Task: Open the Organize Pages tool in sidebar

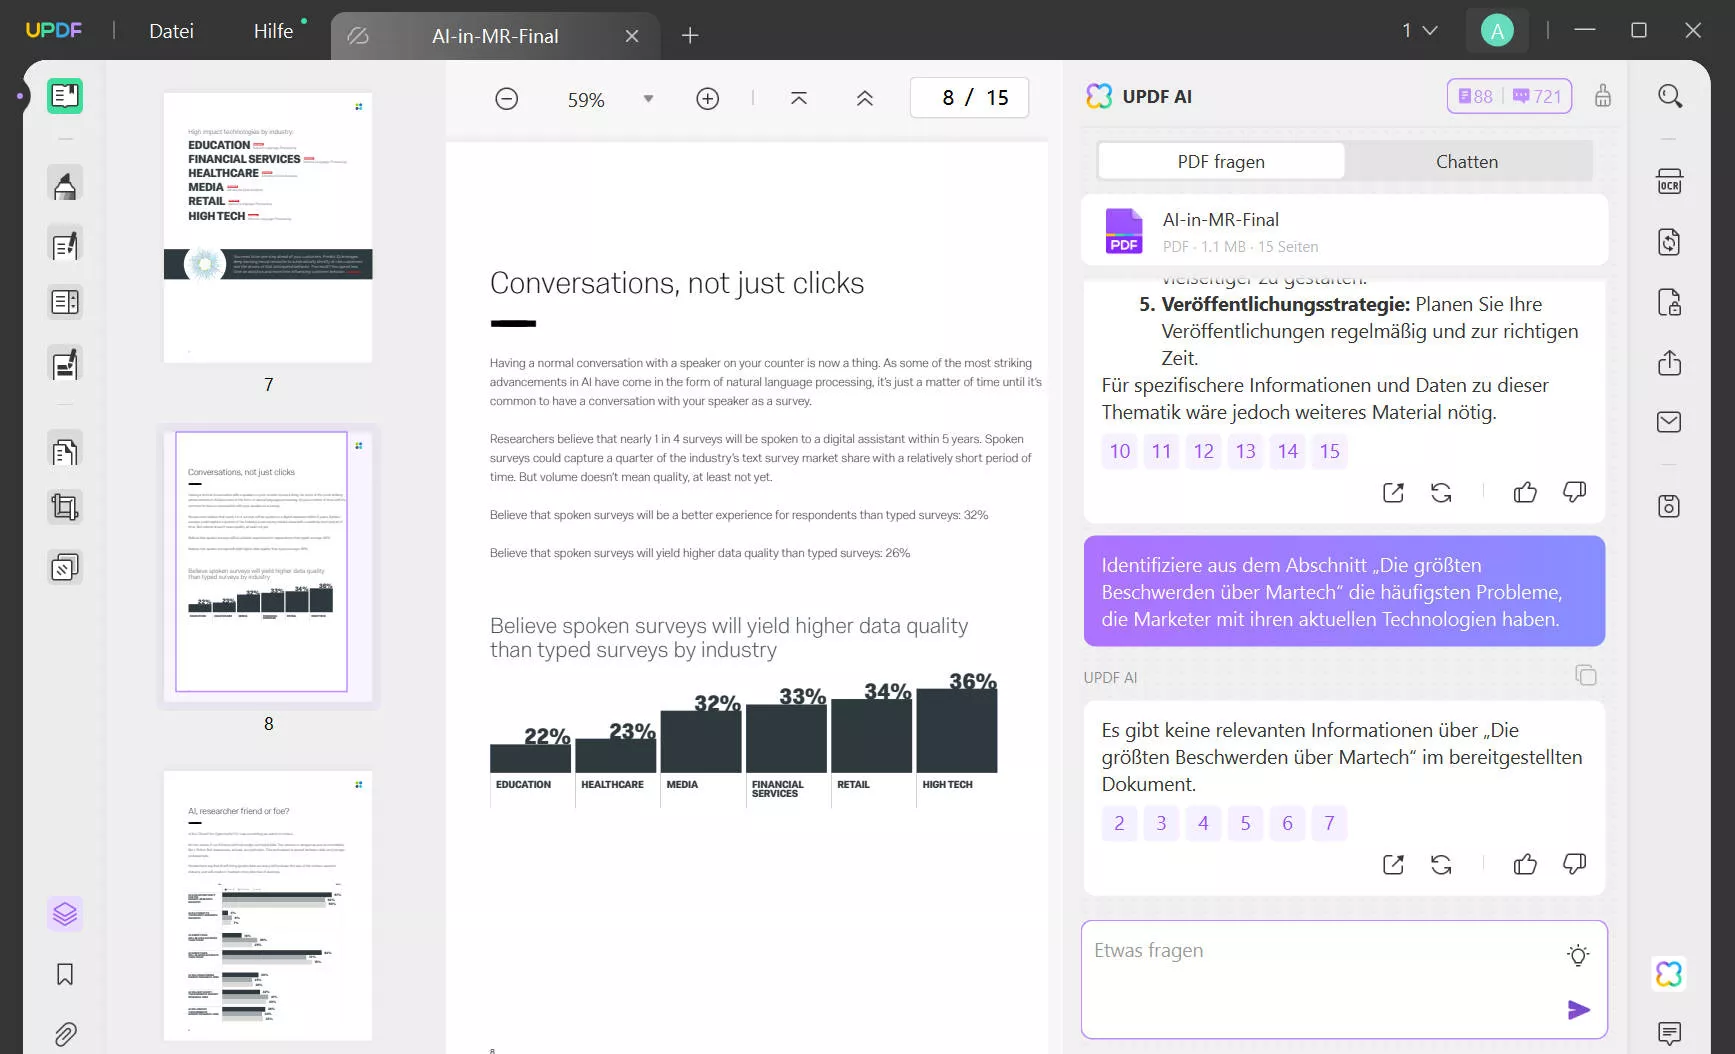Action: (65, 302)
